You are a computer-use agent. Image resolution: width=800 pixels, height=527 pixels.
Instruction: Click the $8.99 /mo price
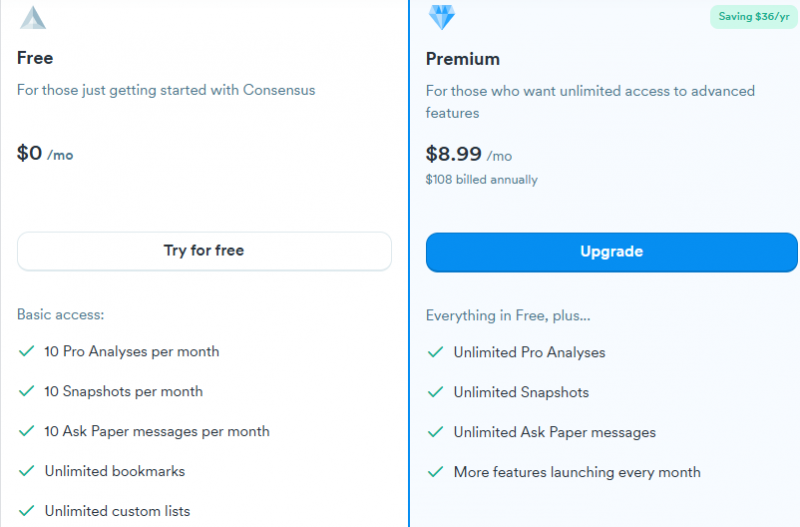(x=469, y=154)
